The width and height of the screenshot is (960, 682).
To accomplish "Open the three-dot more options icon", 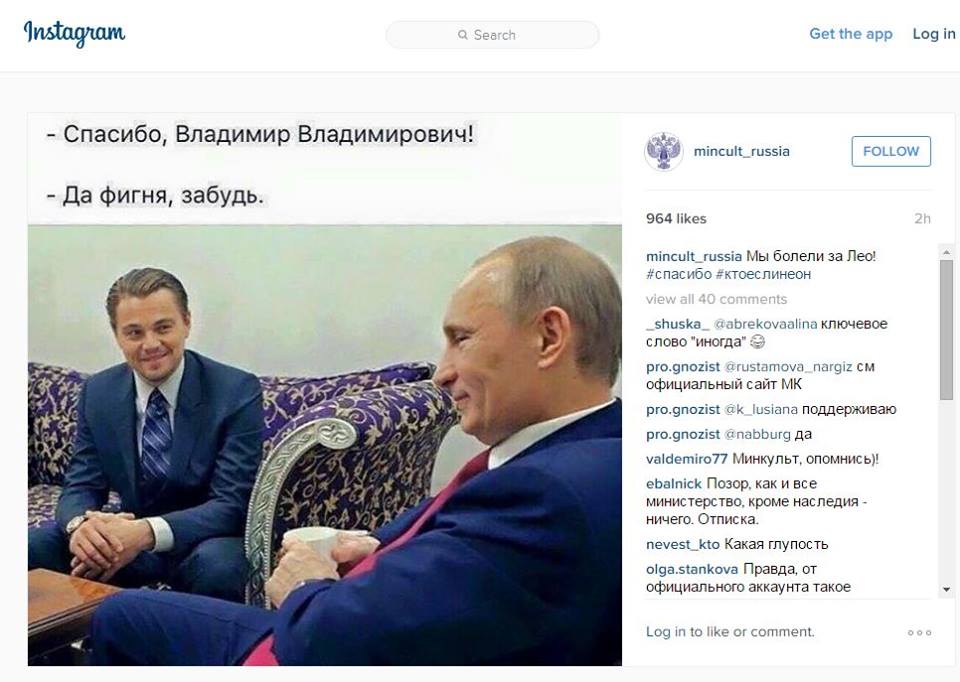I will [919, 632].
